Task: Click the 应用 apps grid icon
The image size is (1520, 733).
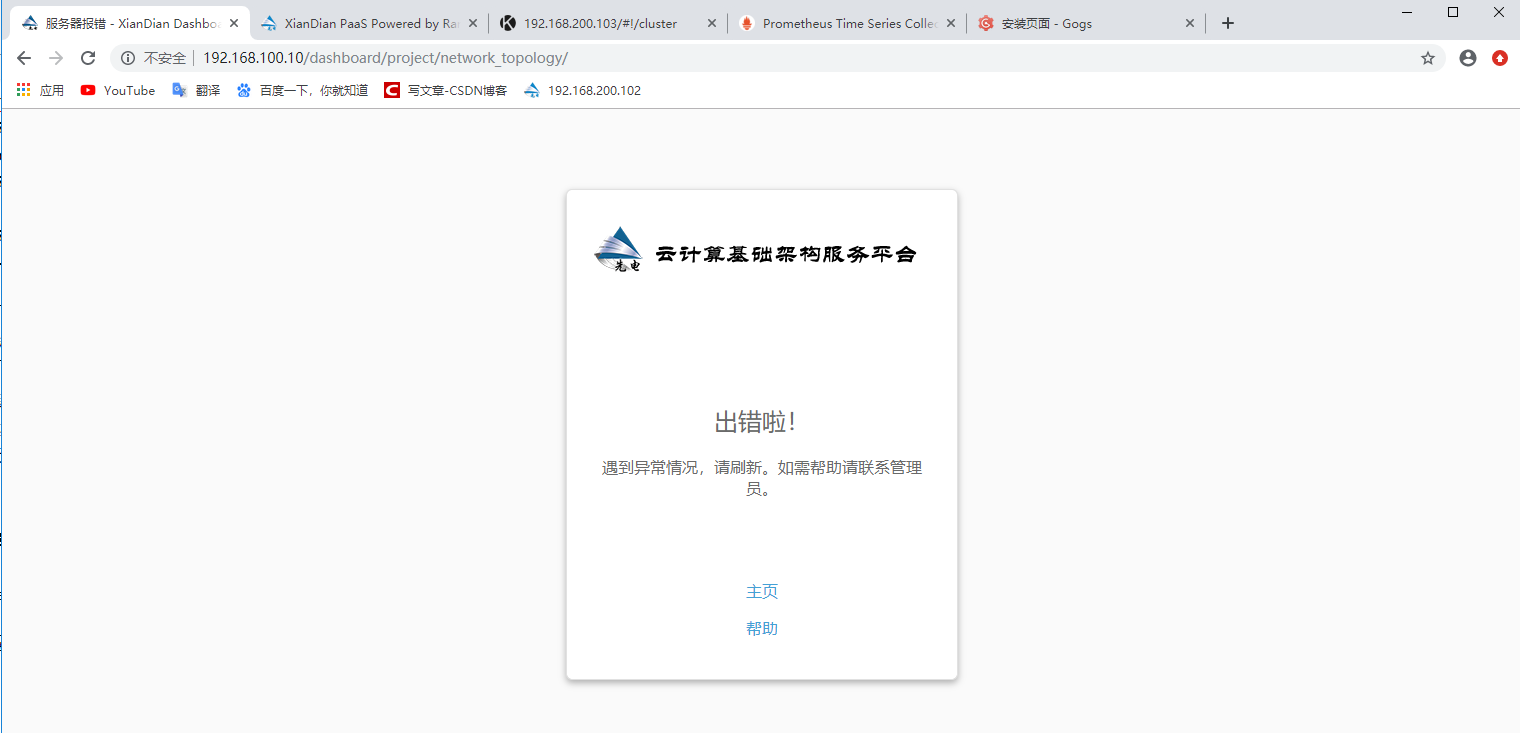Action: click(23, 90)
